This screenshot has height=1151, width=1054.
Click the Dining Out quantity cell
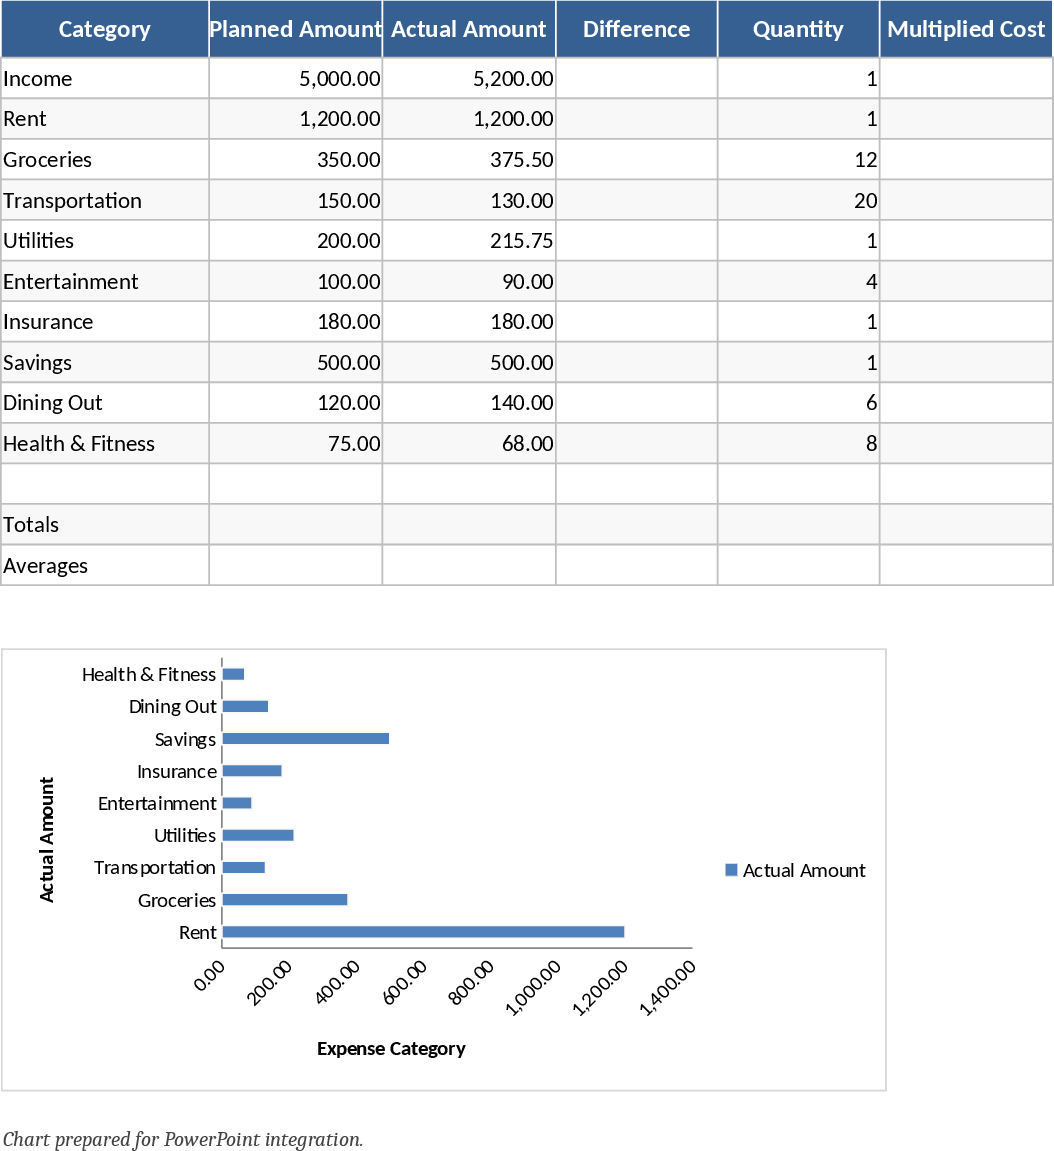(x=798, y=402)
